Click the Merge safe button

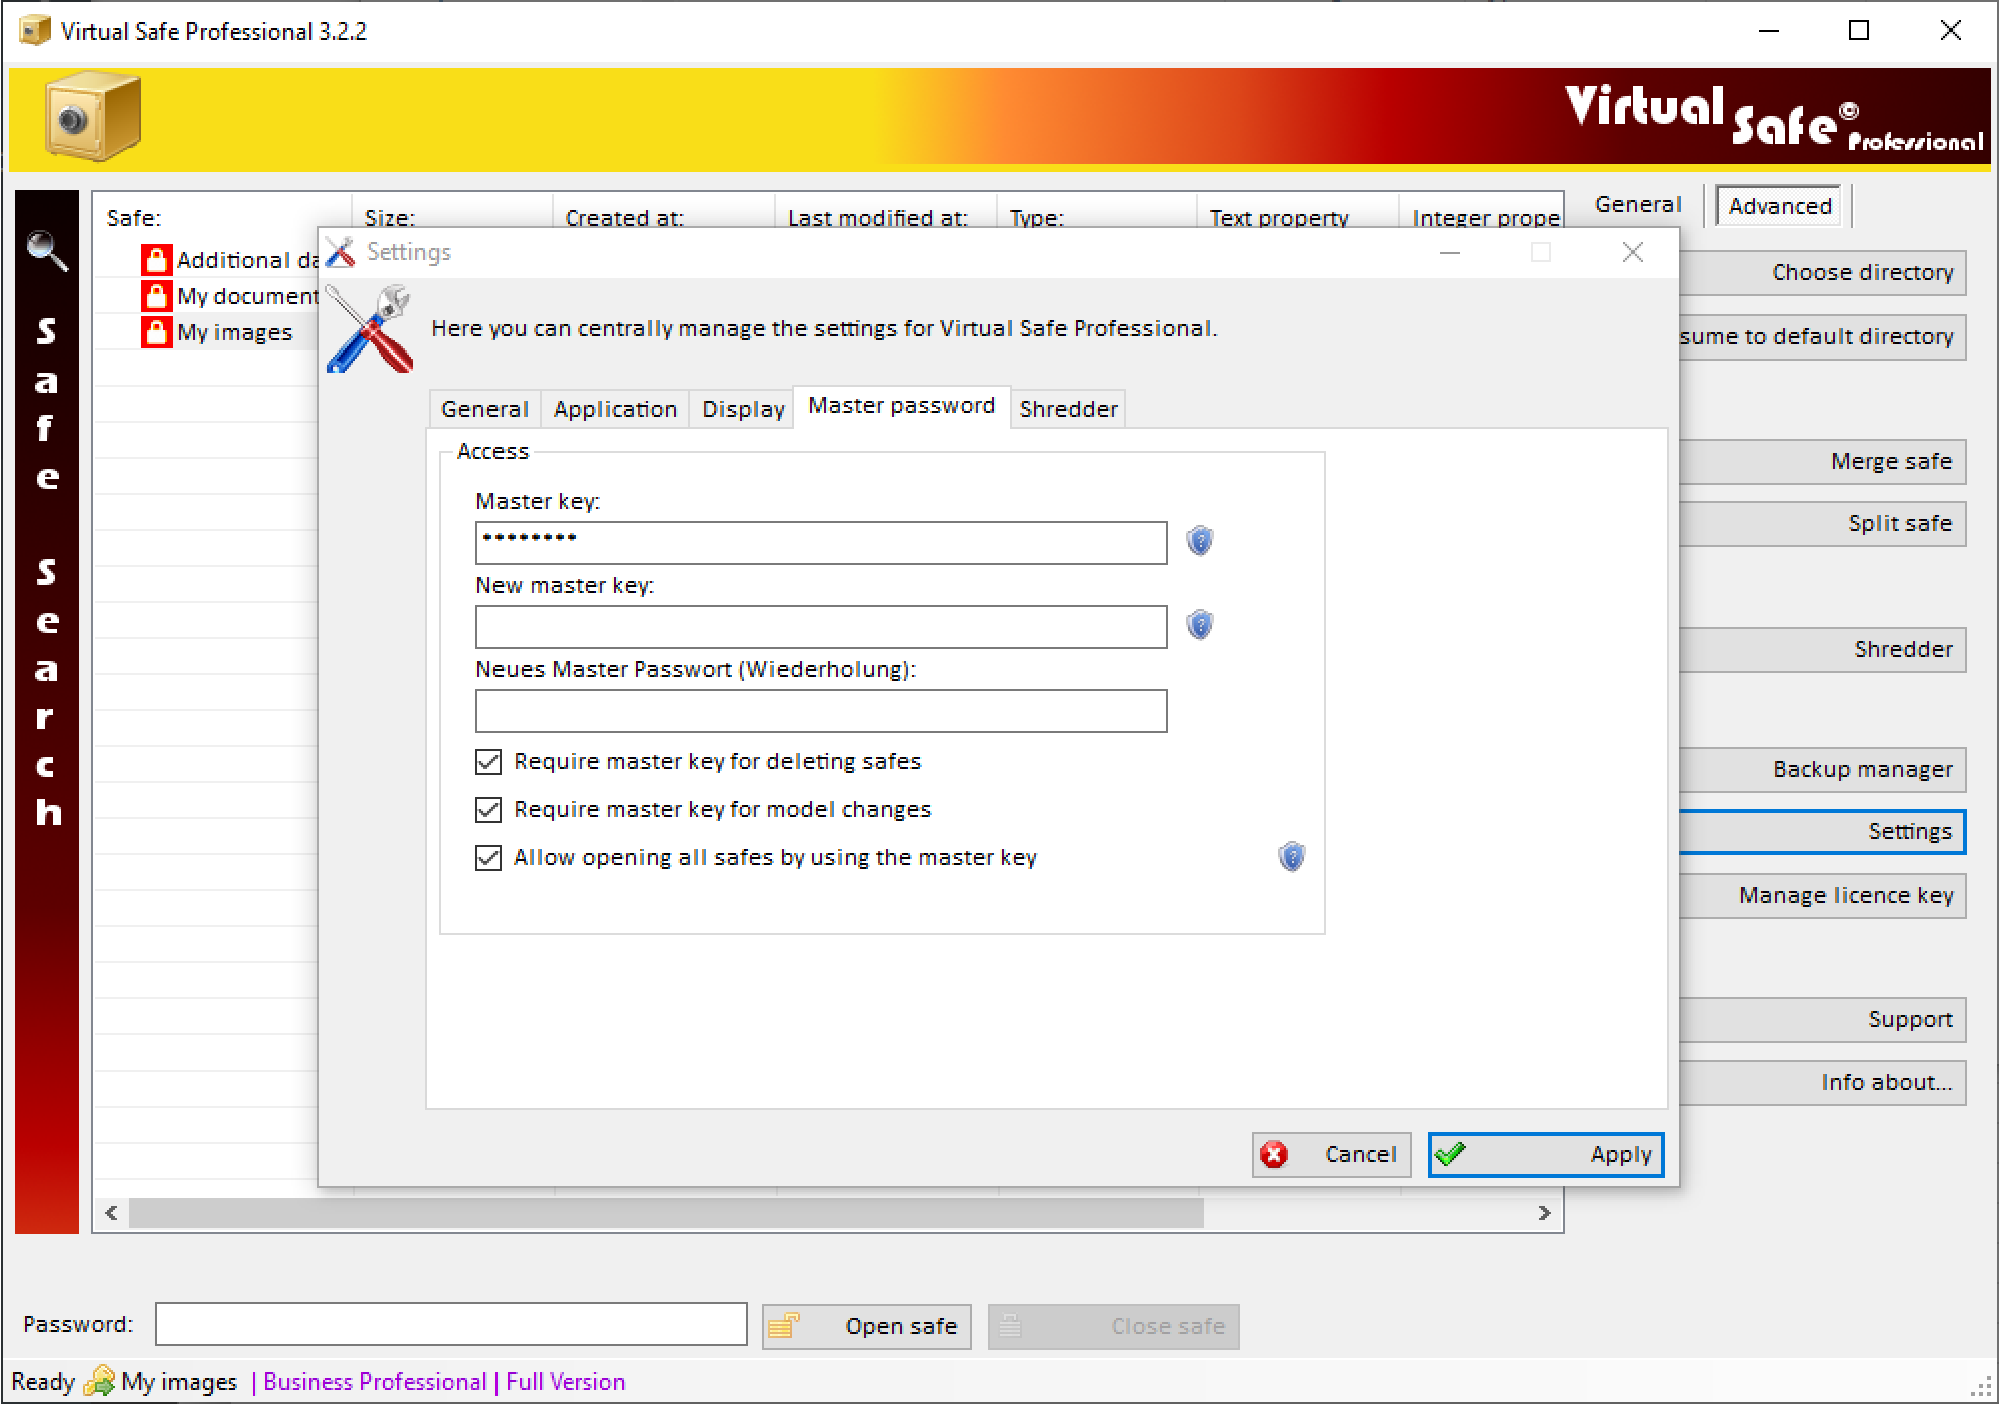click(1823, 461)
